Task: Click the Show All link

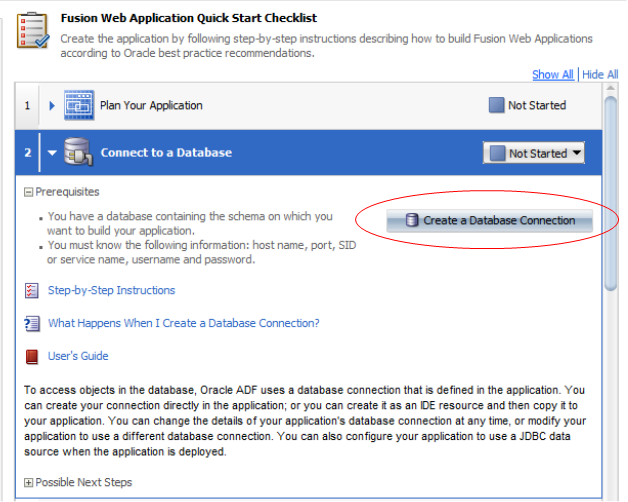Action: click(x=553, y=75)
